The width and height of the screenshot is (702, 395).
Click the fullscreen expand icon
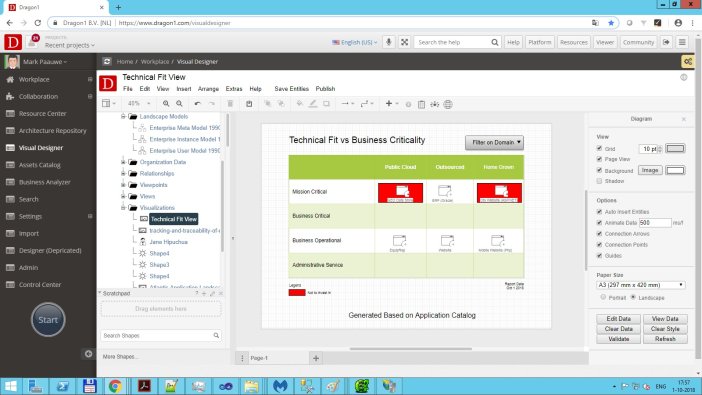(404, 42)
